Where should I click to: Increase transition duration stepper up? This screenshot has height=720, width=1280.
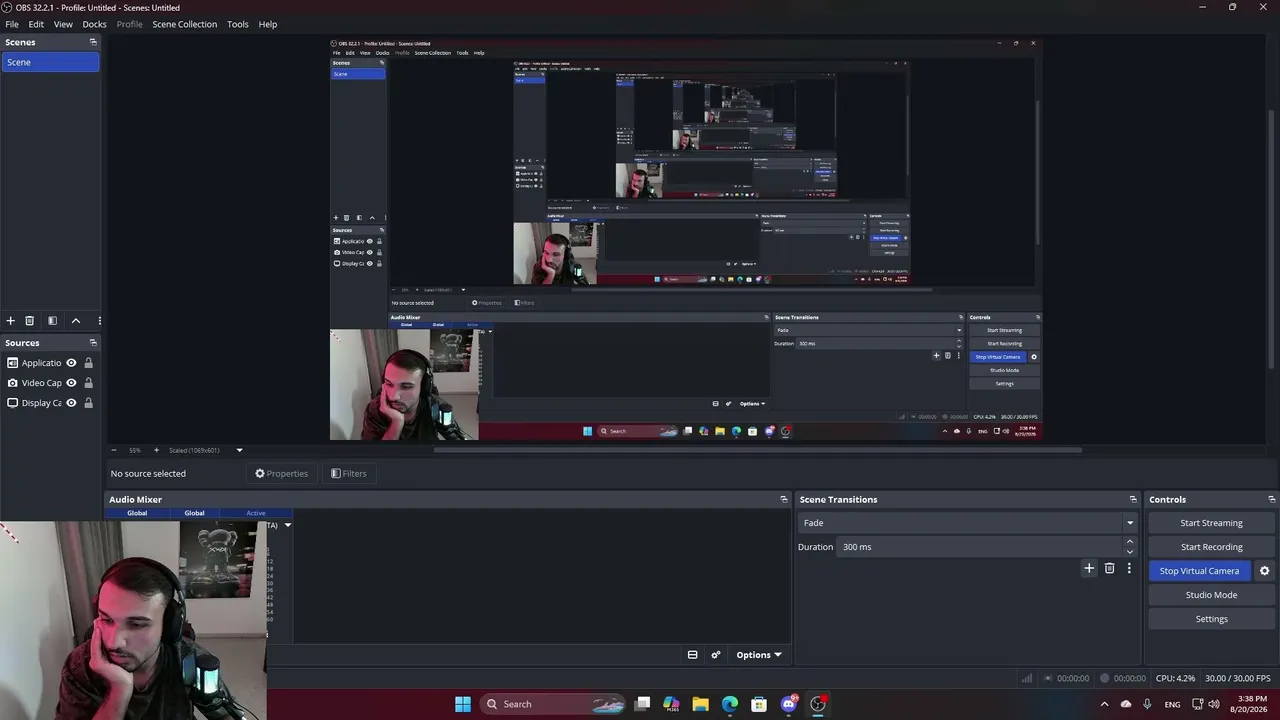click(1130, 542)
